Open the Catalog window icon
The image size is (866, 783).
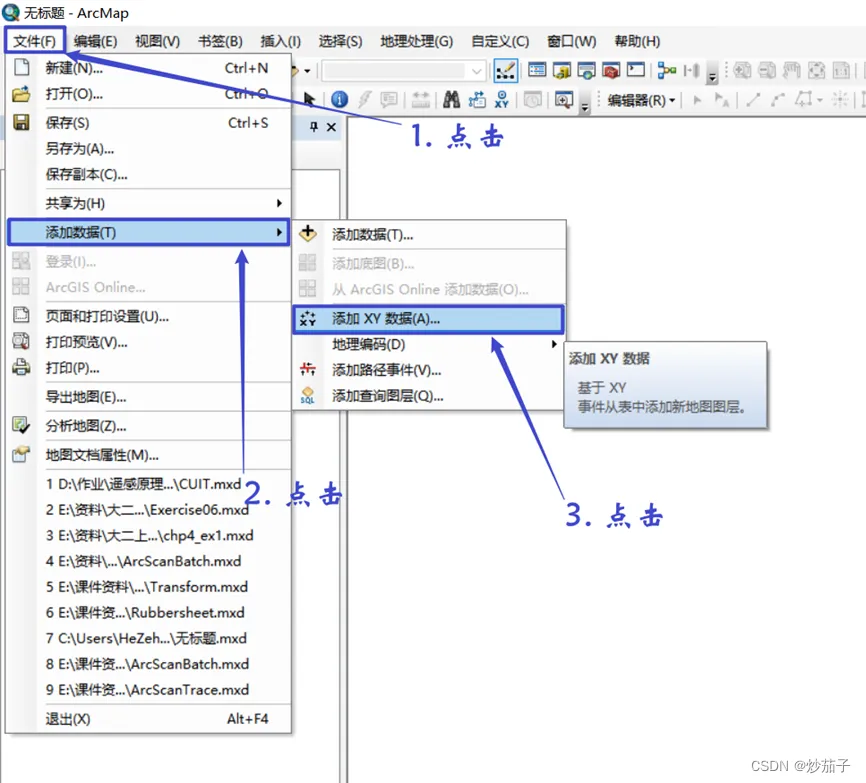562,70
